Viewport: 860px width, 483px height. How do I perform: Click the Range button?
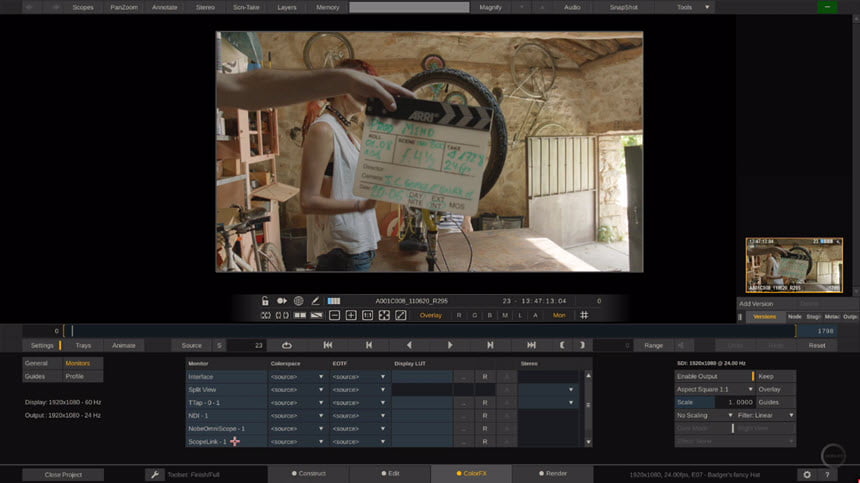tap(654, 345)
